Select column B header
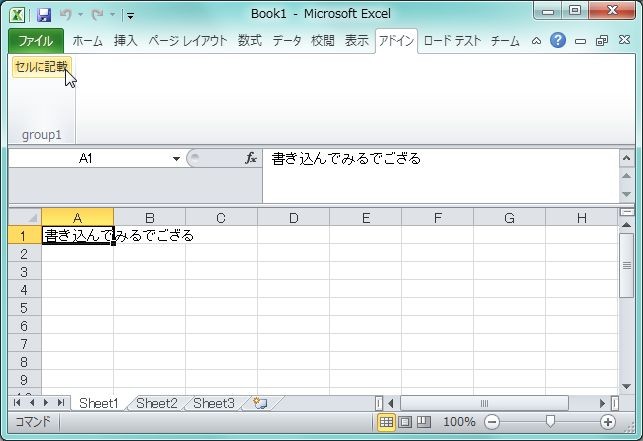The width and height of the screenshot is (643, 441). pos(150,218)
